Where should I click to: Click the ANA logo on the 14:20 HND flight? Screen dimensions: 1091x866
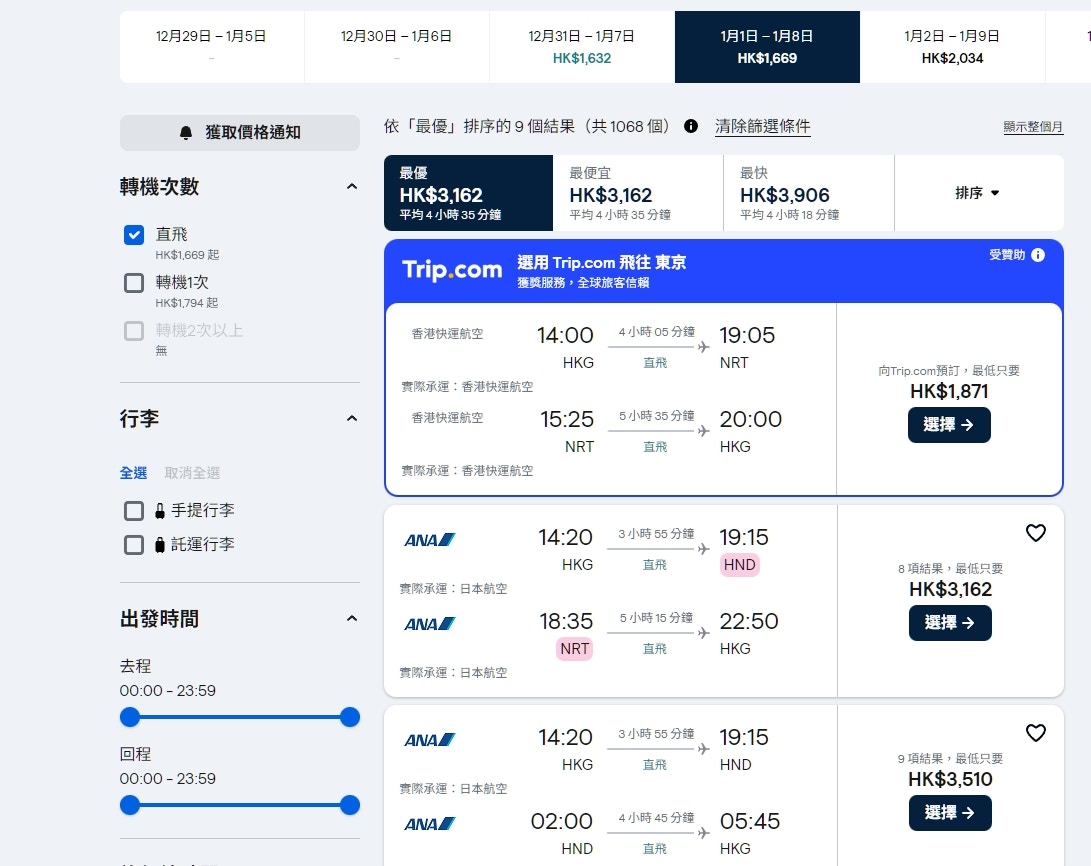pyautogui.click(x=430, y=540)
